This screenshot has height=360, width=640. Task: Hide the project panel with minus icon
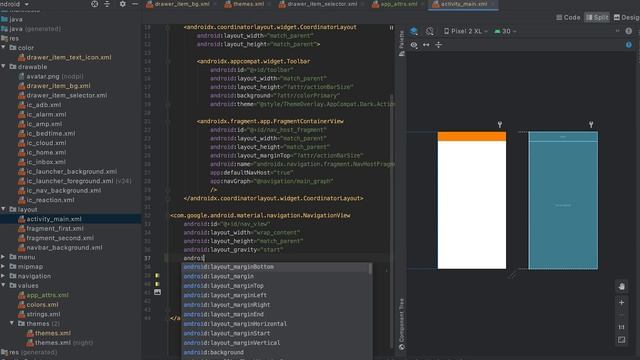coord(135,4)
